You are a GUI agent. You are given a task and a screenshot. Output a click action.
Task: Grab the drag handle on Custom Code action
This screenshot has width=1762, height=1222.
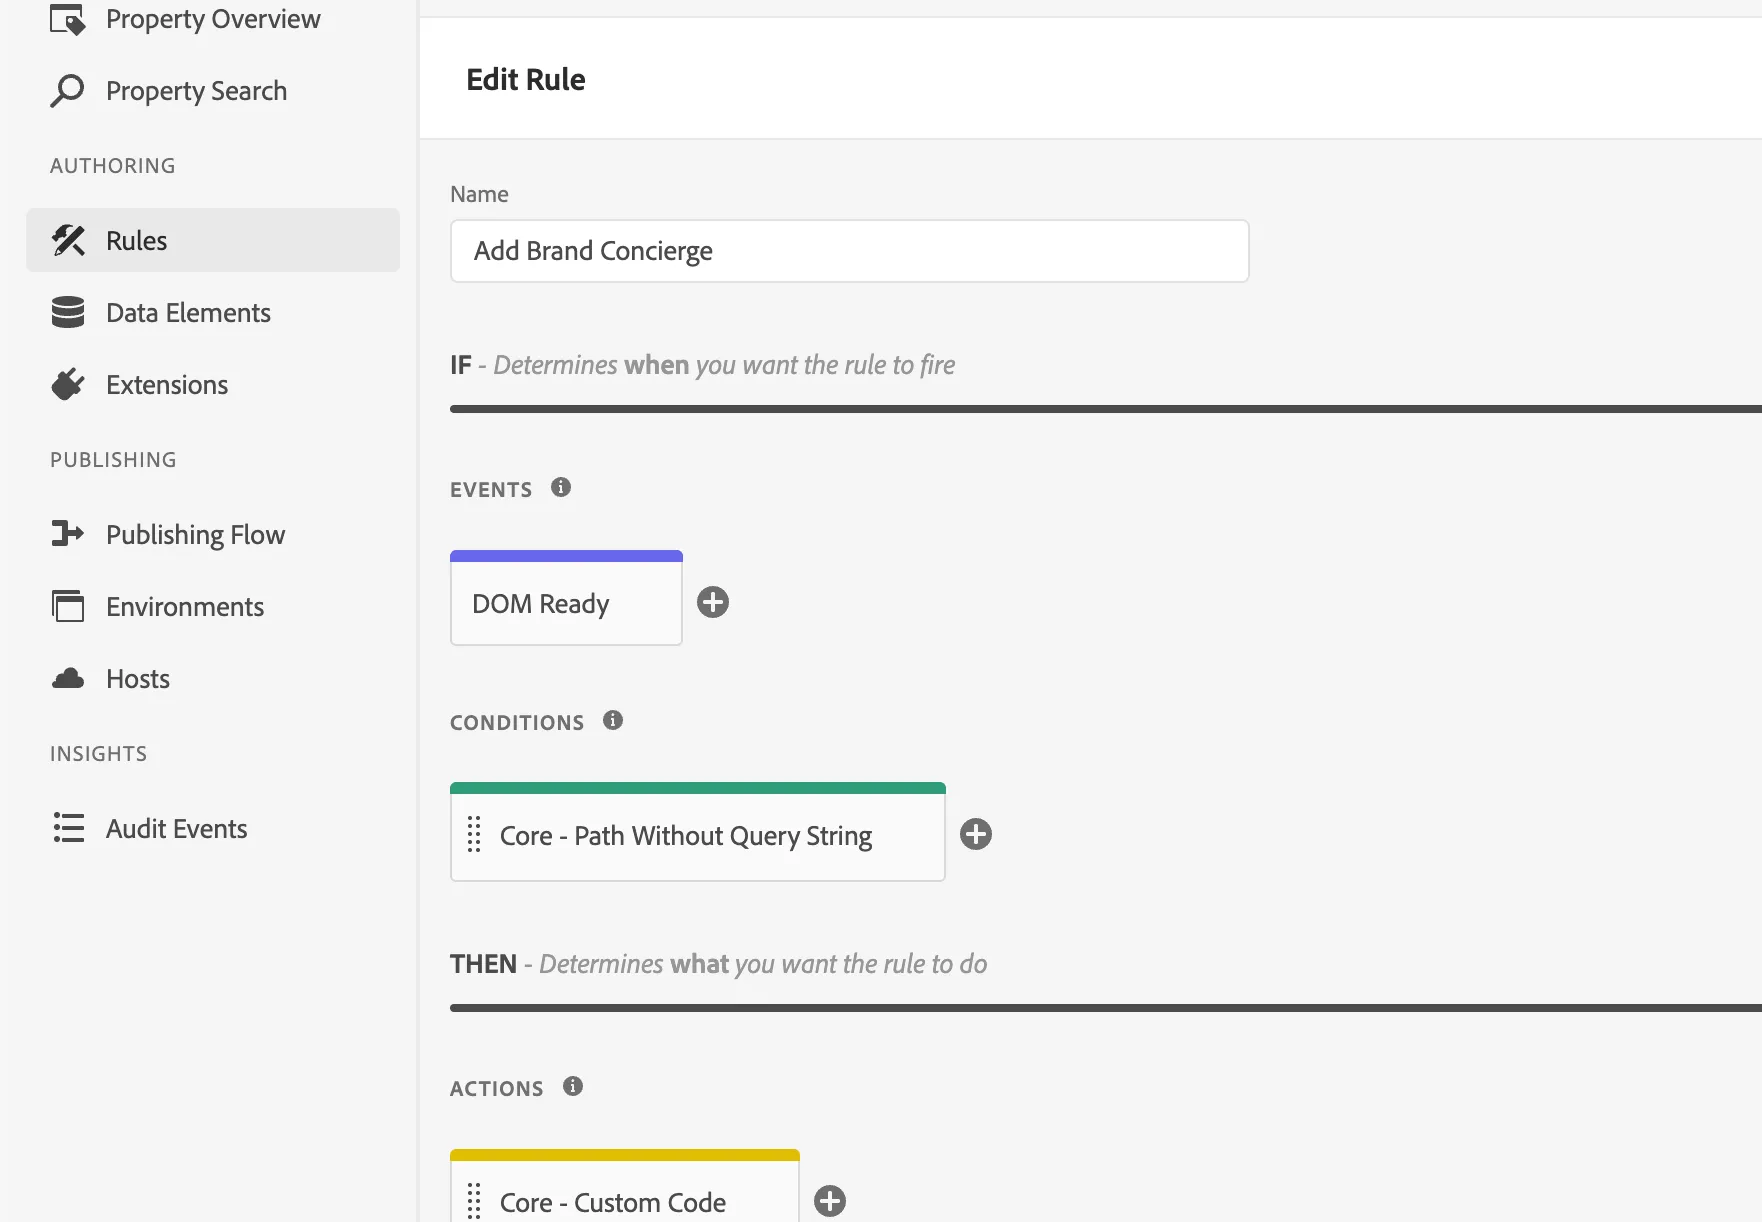pyautogui.click(x=474, y=1201)
